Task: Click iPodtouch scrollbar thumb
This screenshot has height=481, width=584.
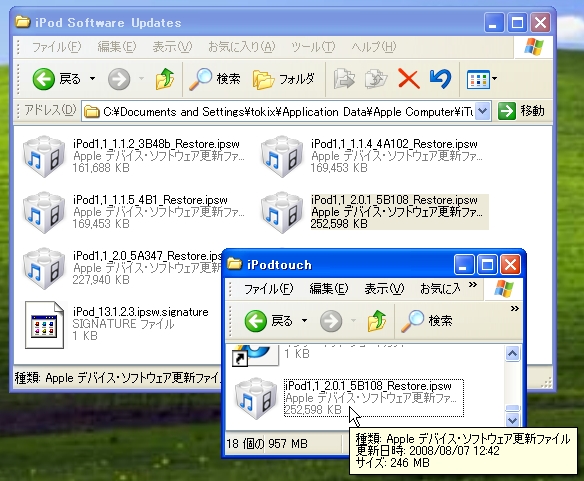Action: point(512,408)
